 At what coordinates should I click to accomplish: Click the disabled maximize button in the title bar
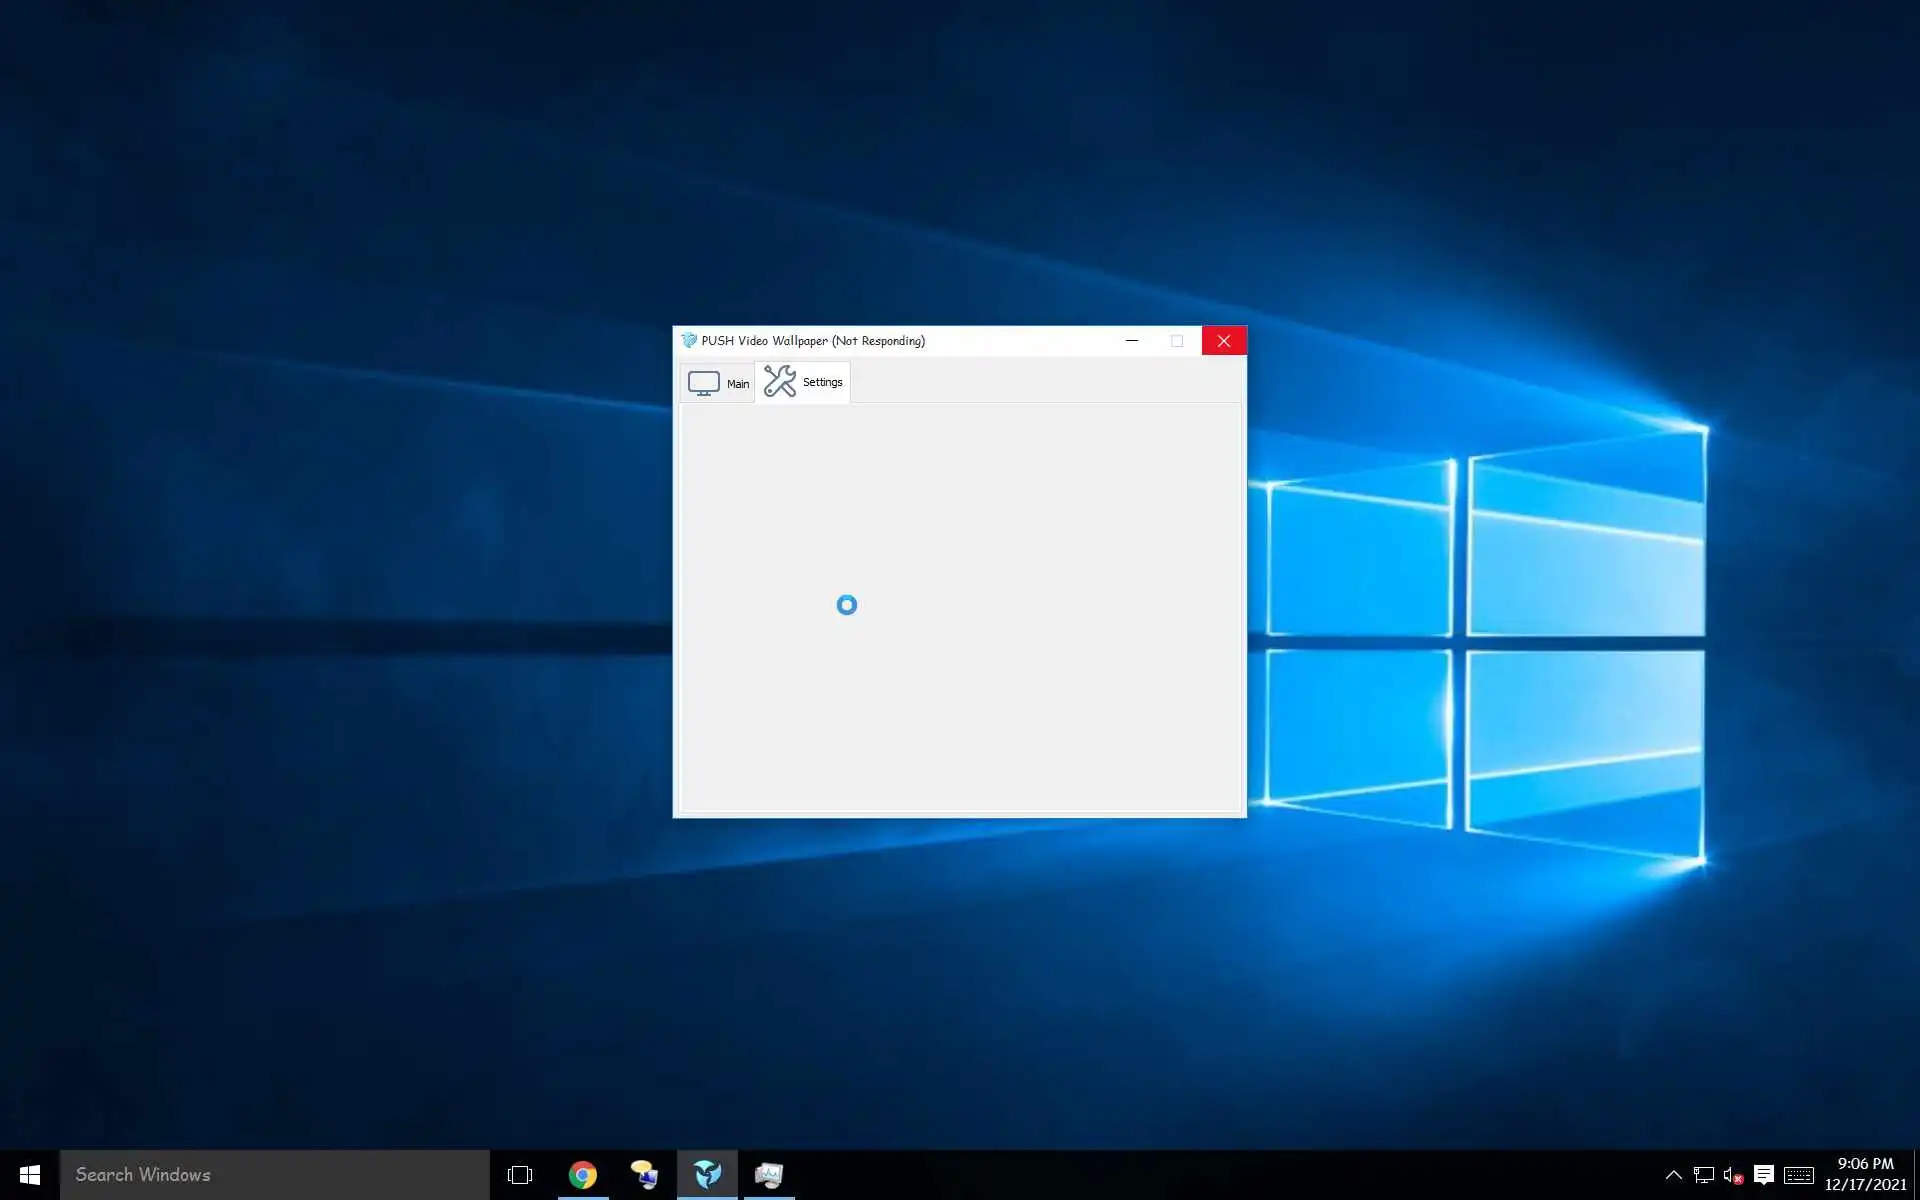coord(1177,341)
